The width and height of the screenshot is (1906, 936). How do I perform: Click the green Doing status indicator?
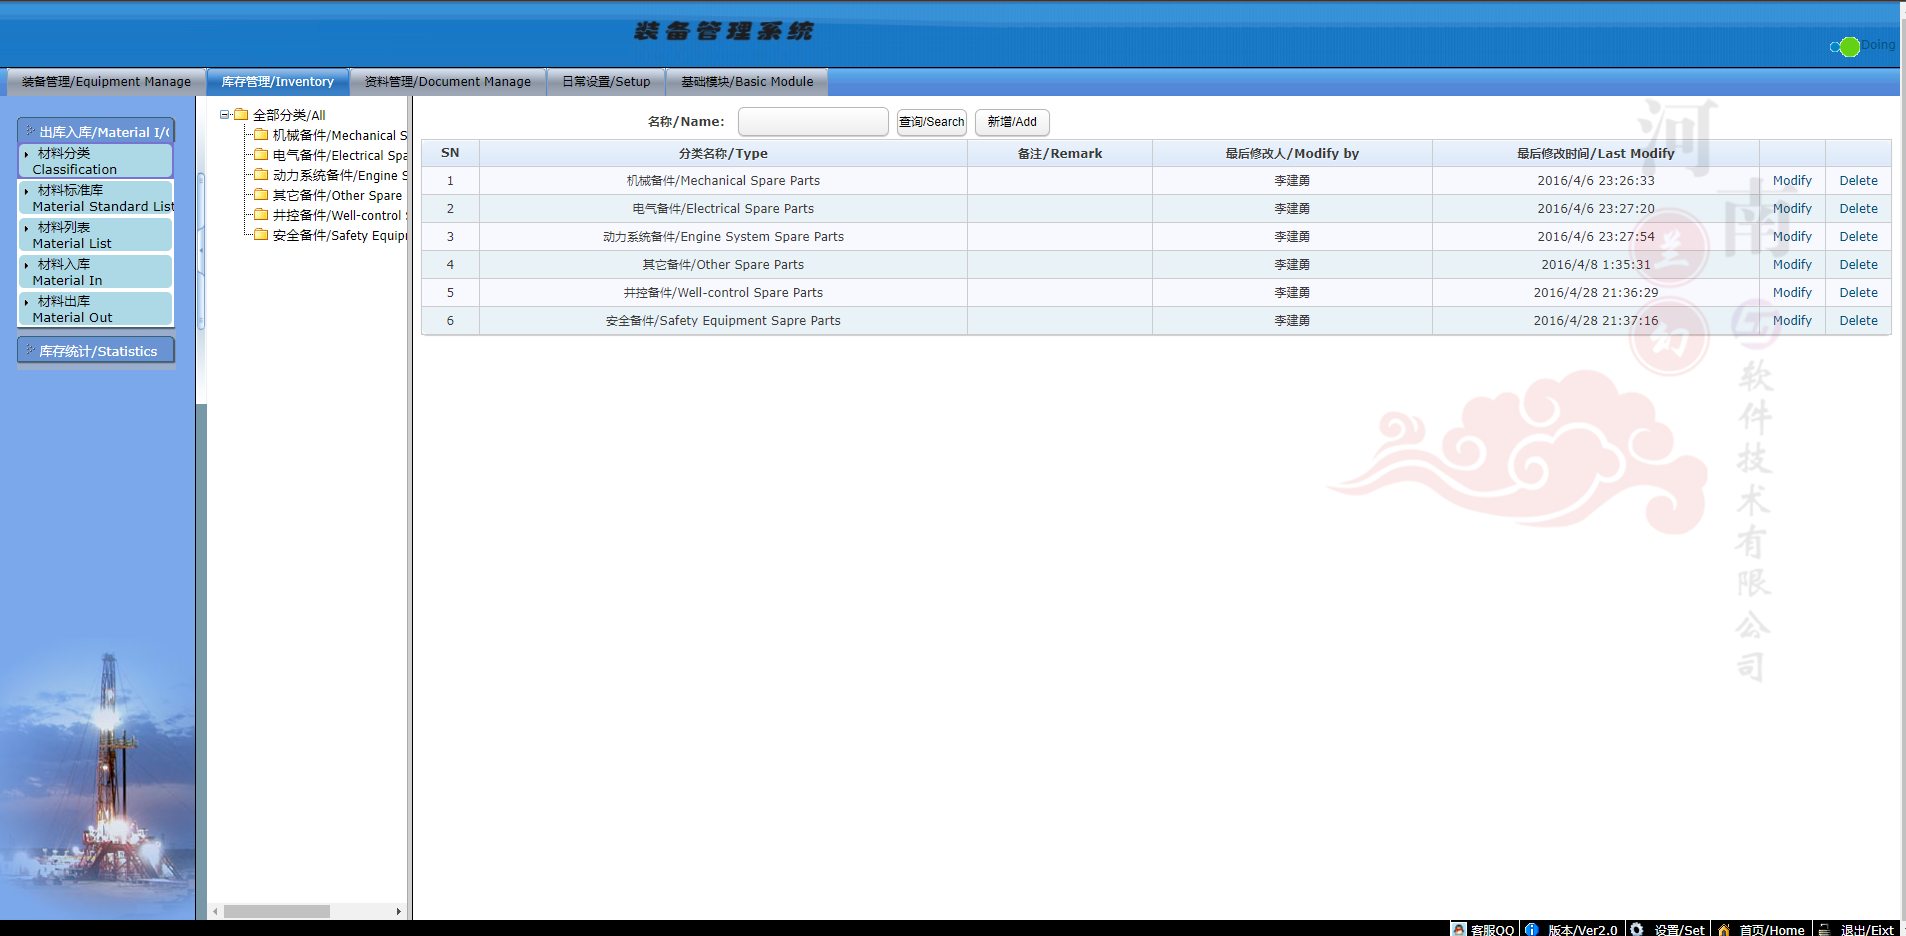(x=1849, y=46)
